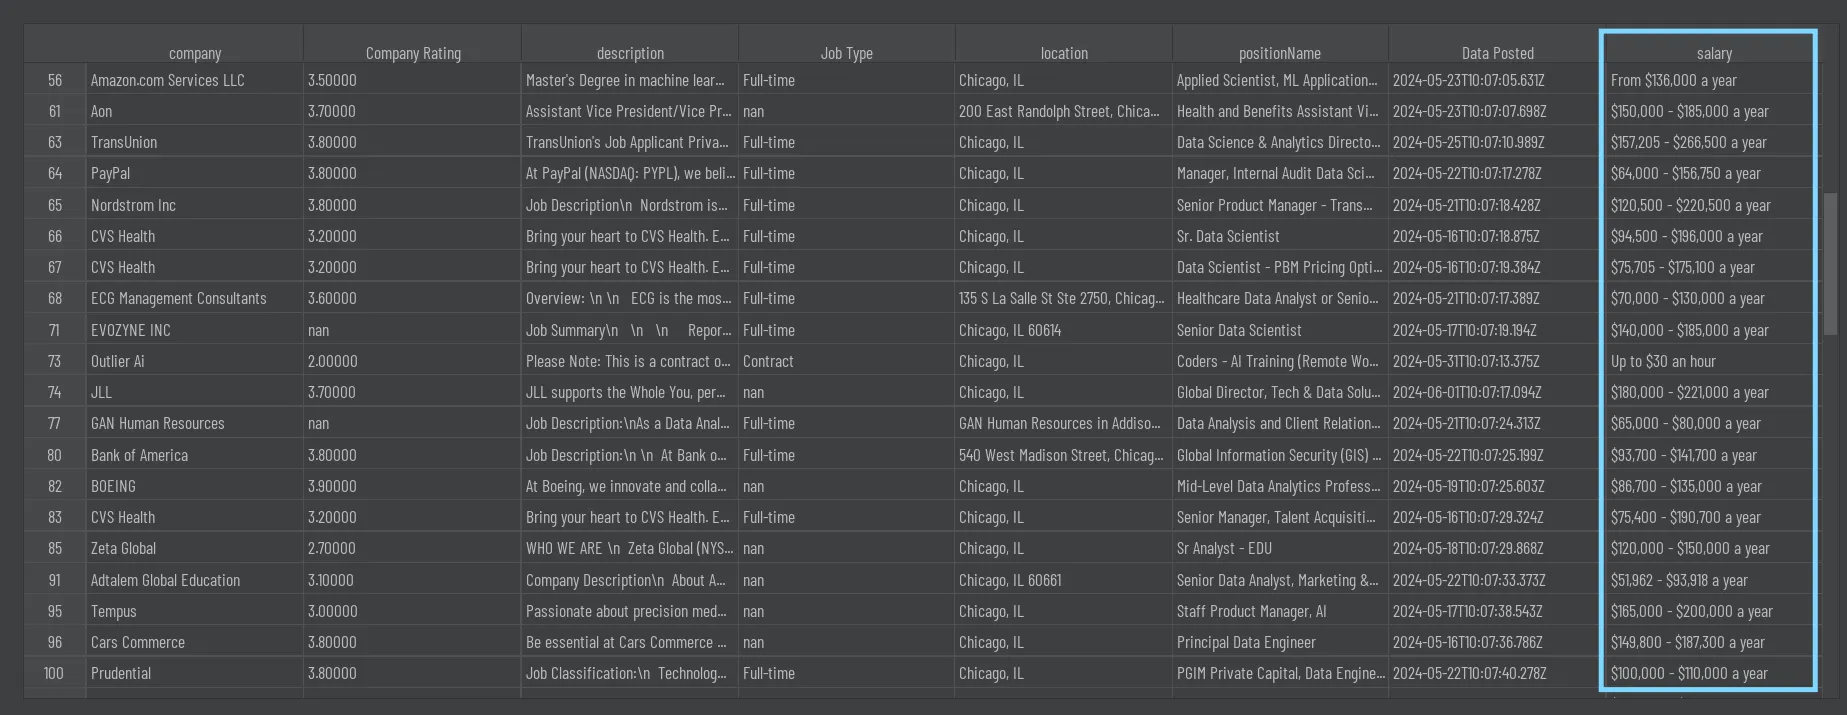
Task: Select the 3.50000 rating cell
Action: click(x=412, y=80)
